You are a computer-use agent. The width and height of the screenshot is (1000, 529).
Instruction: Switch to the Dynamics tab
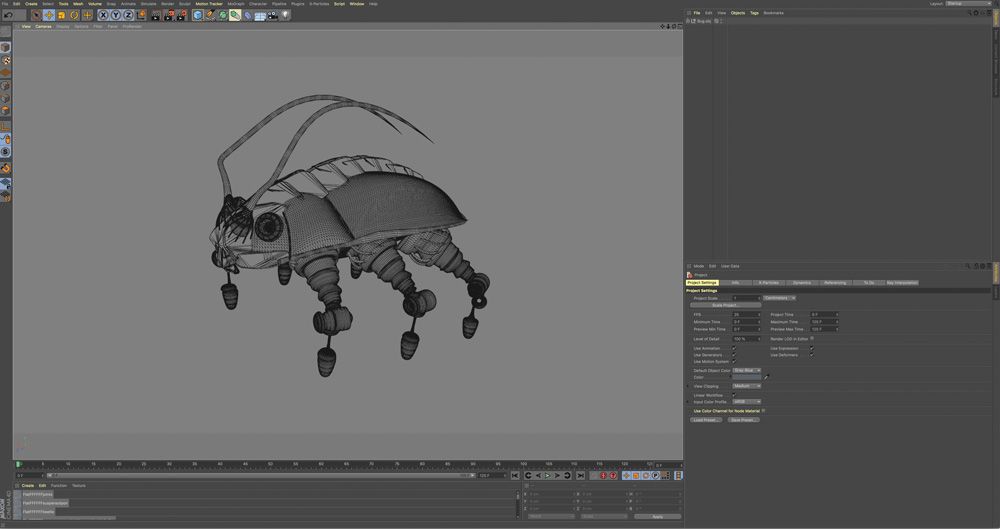(802, 283)
